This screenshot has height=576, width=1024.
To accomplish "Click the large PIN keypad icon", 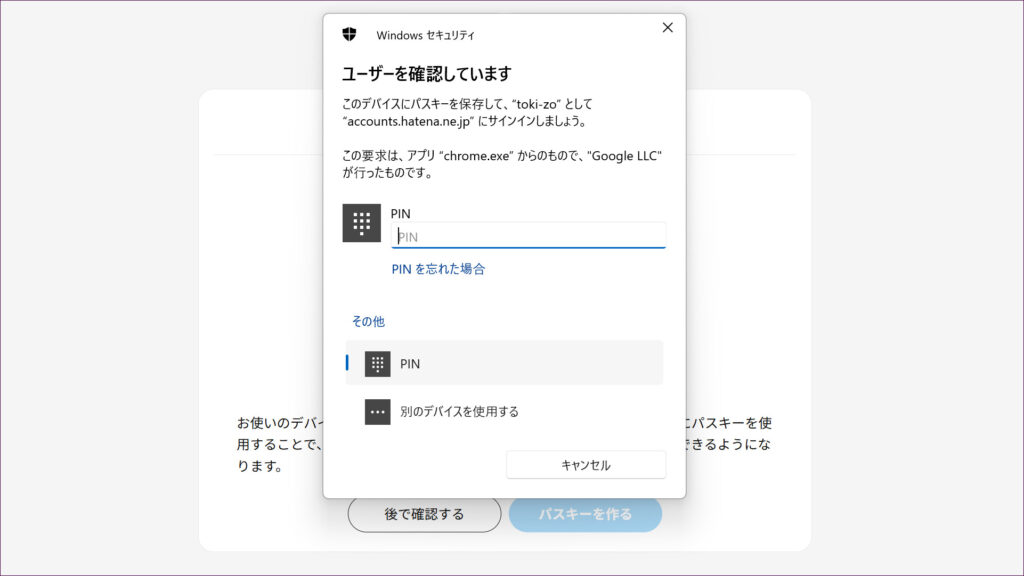I will click(362, 223).
